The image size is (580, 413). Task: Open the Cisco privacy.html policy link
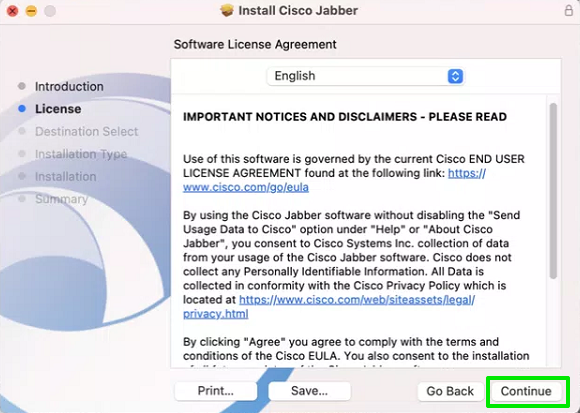click(216, 314)
